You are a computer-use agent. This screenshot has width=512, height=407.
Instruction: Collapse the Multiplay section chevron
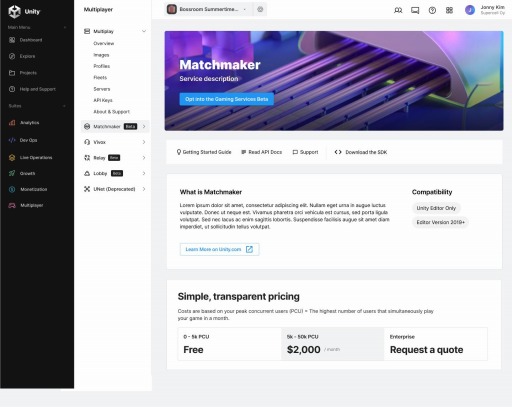tap(144, 31)
